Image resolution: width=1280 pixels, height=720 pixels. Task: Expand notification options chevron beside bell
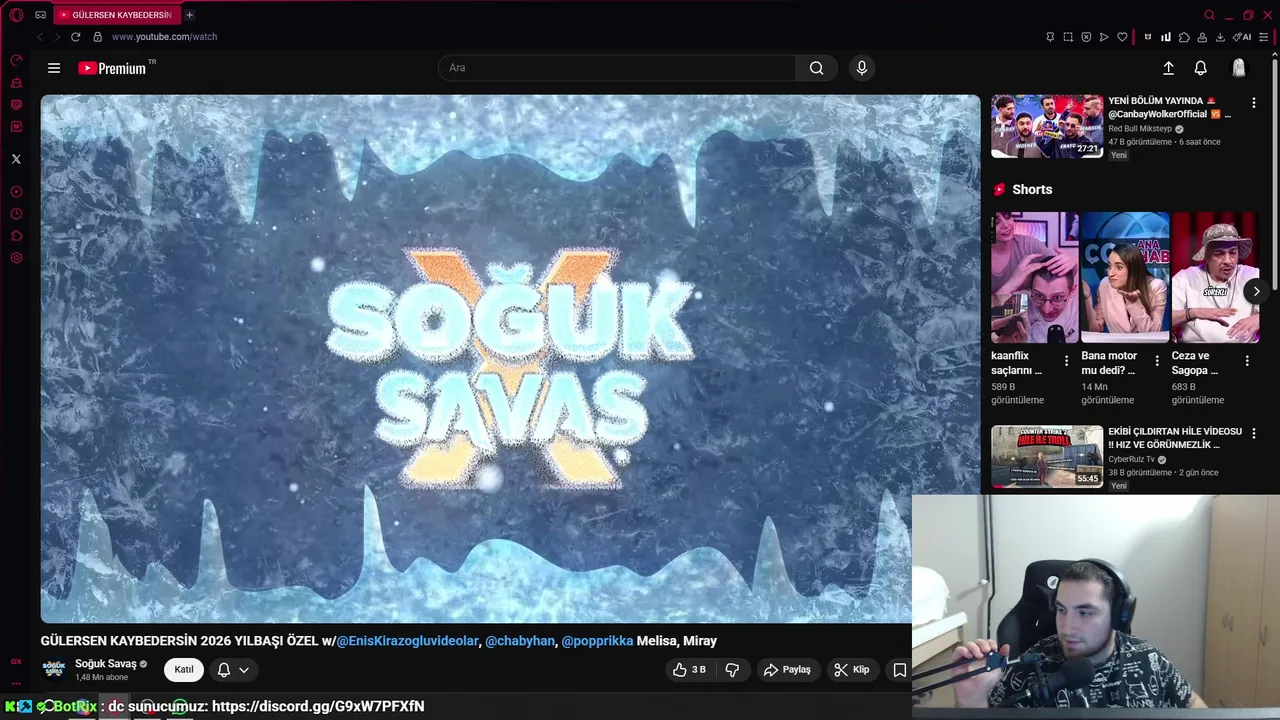(243, 670)
